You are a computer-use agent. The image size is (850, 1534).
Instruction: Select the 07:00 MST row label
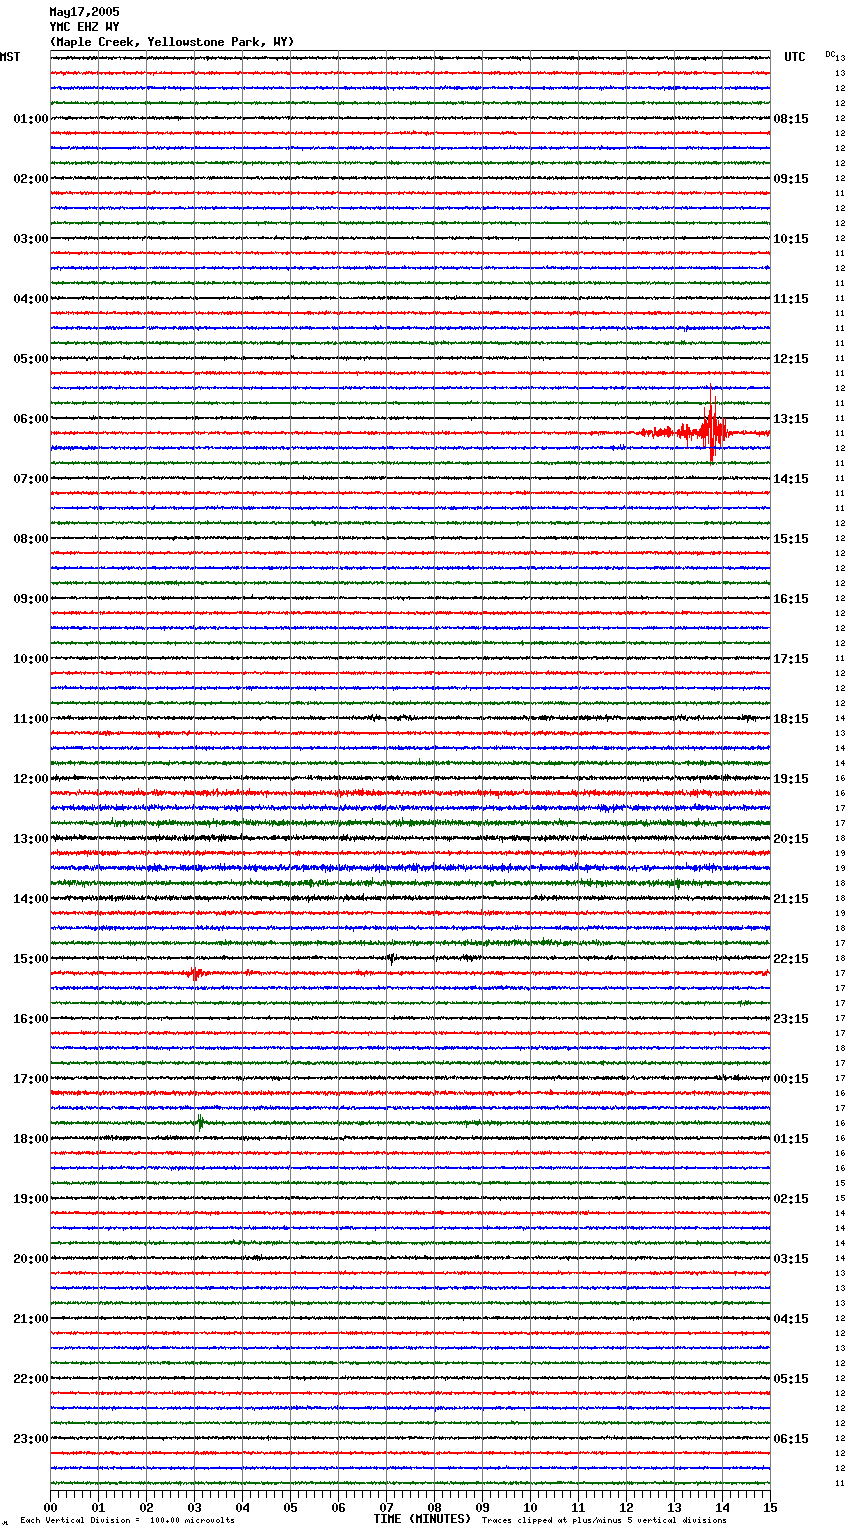[31, 479]
